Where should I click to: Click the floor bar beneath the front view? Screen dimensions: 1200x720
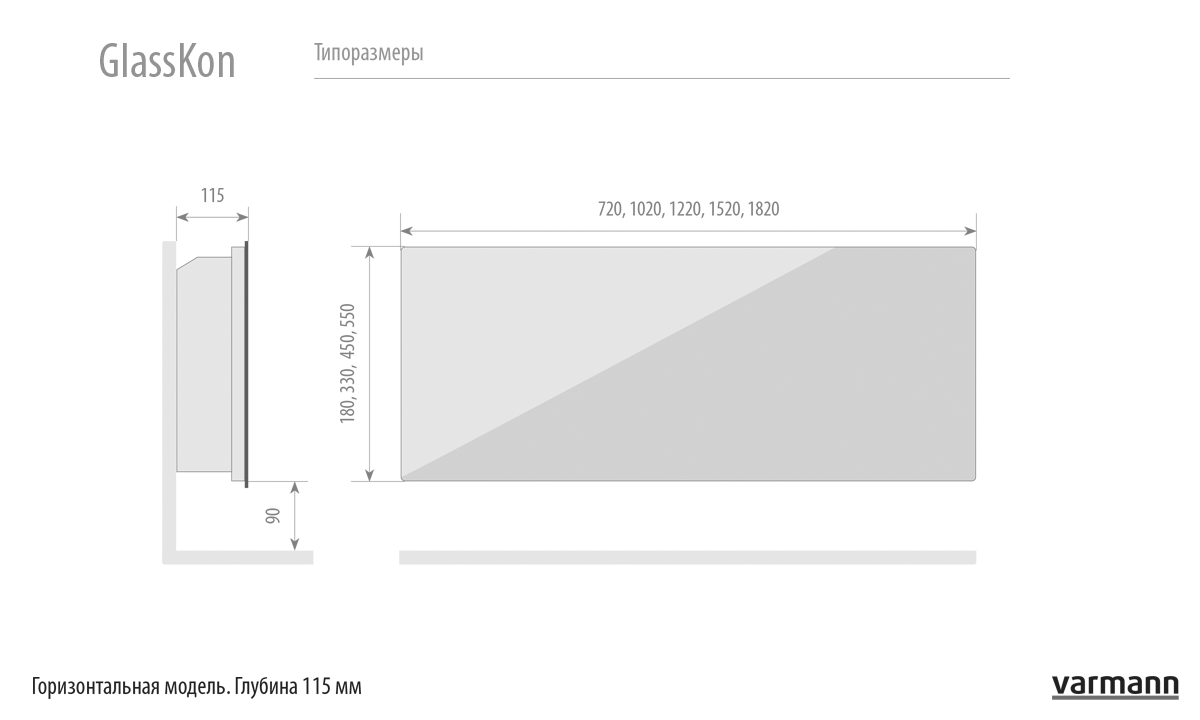tap(688, 557)
